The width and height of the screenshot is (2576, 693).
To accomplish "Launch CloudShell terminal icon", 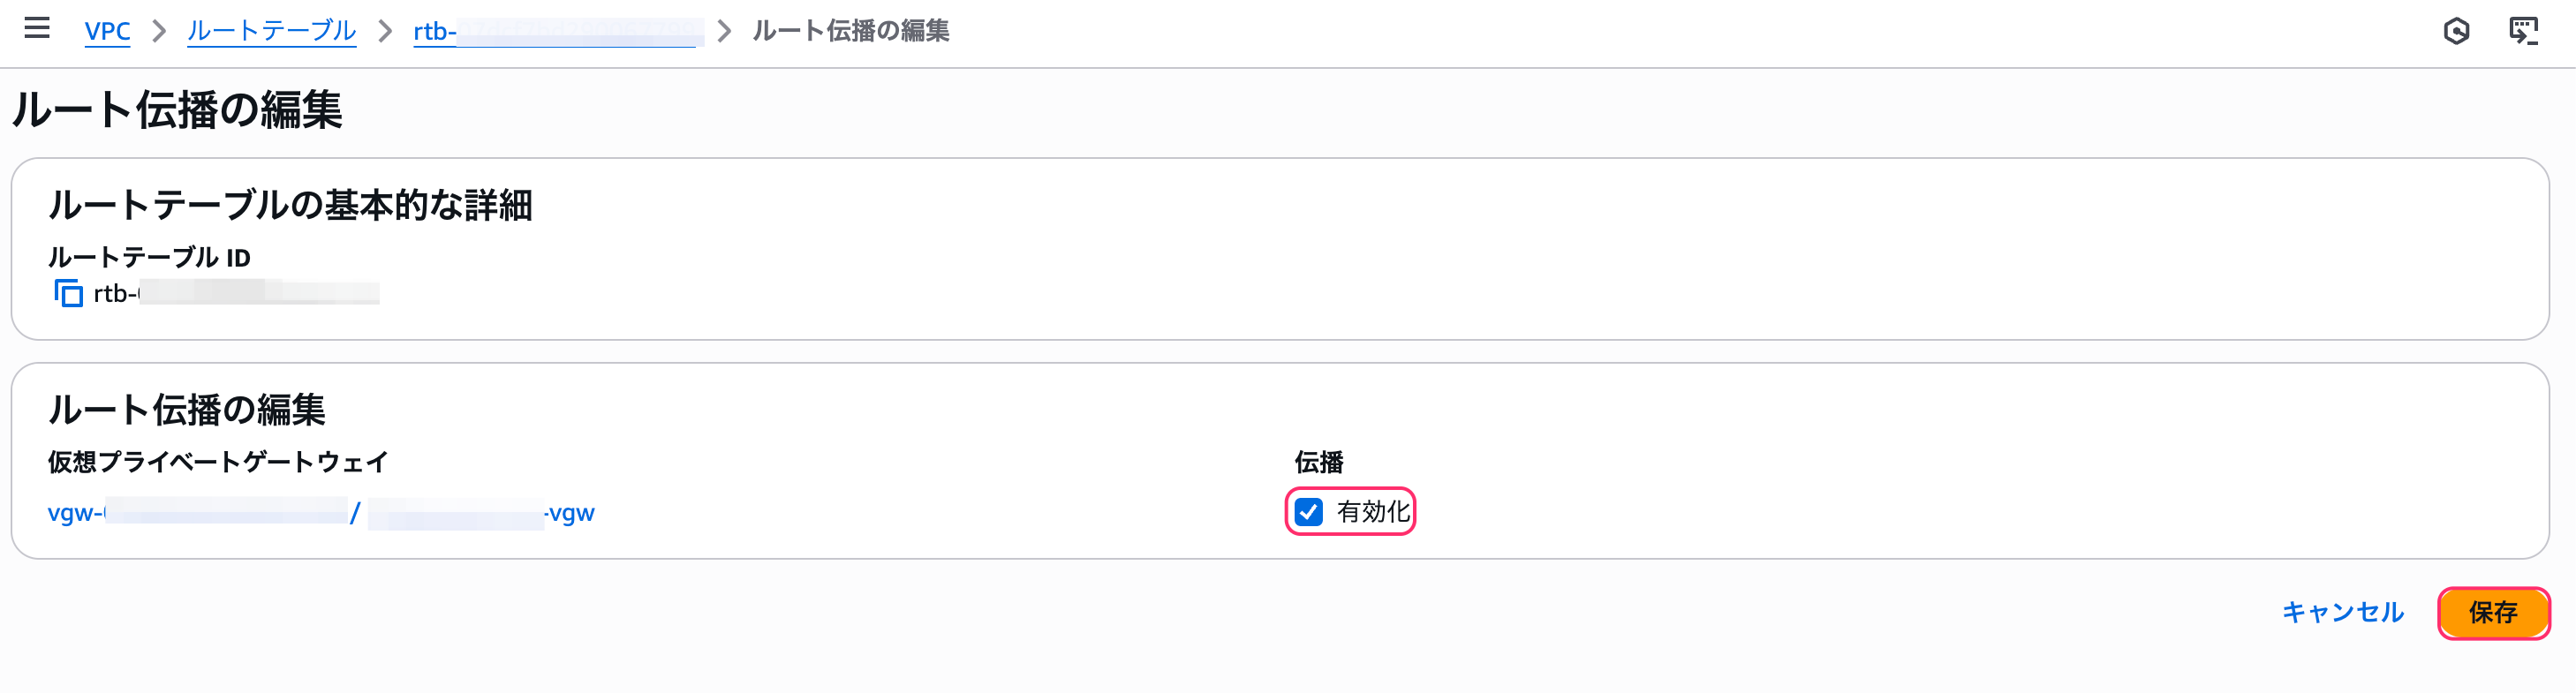I will coord(2523,31).
